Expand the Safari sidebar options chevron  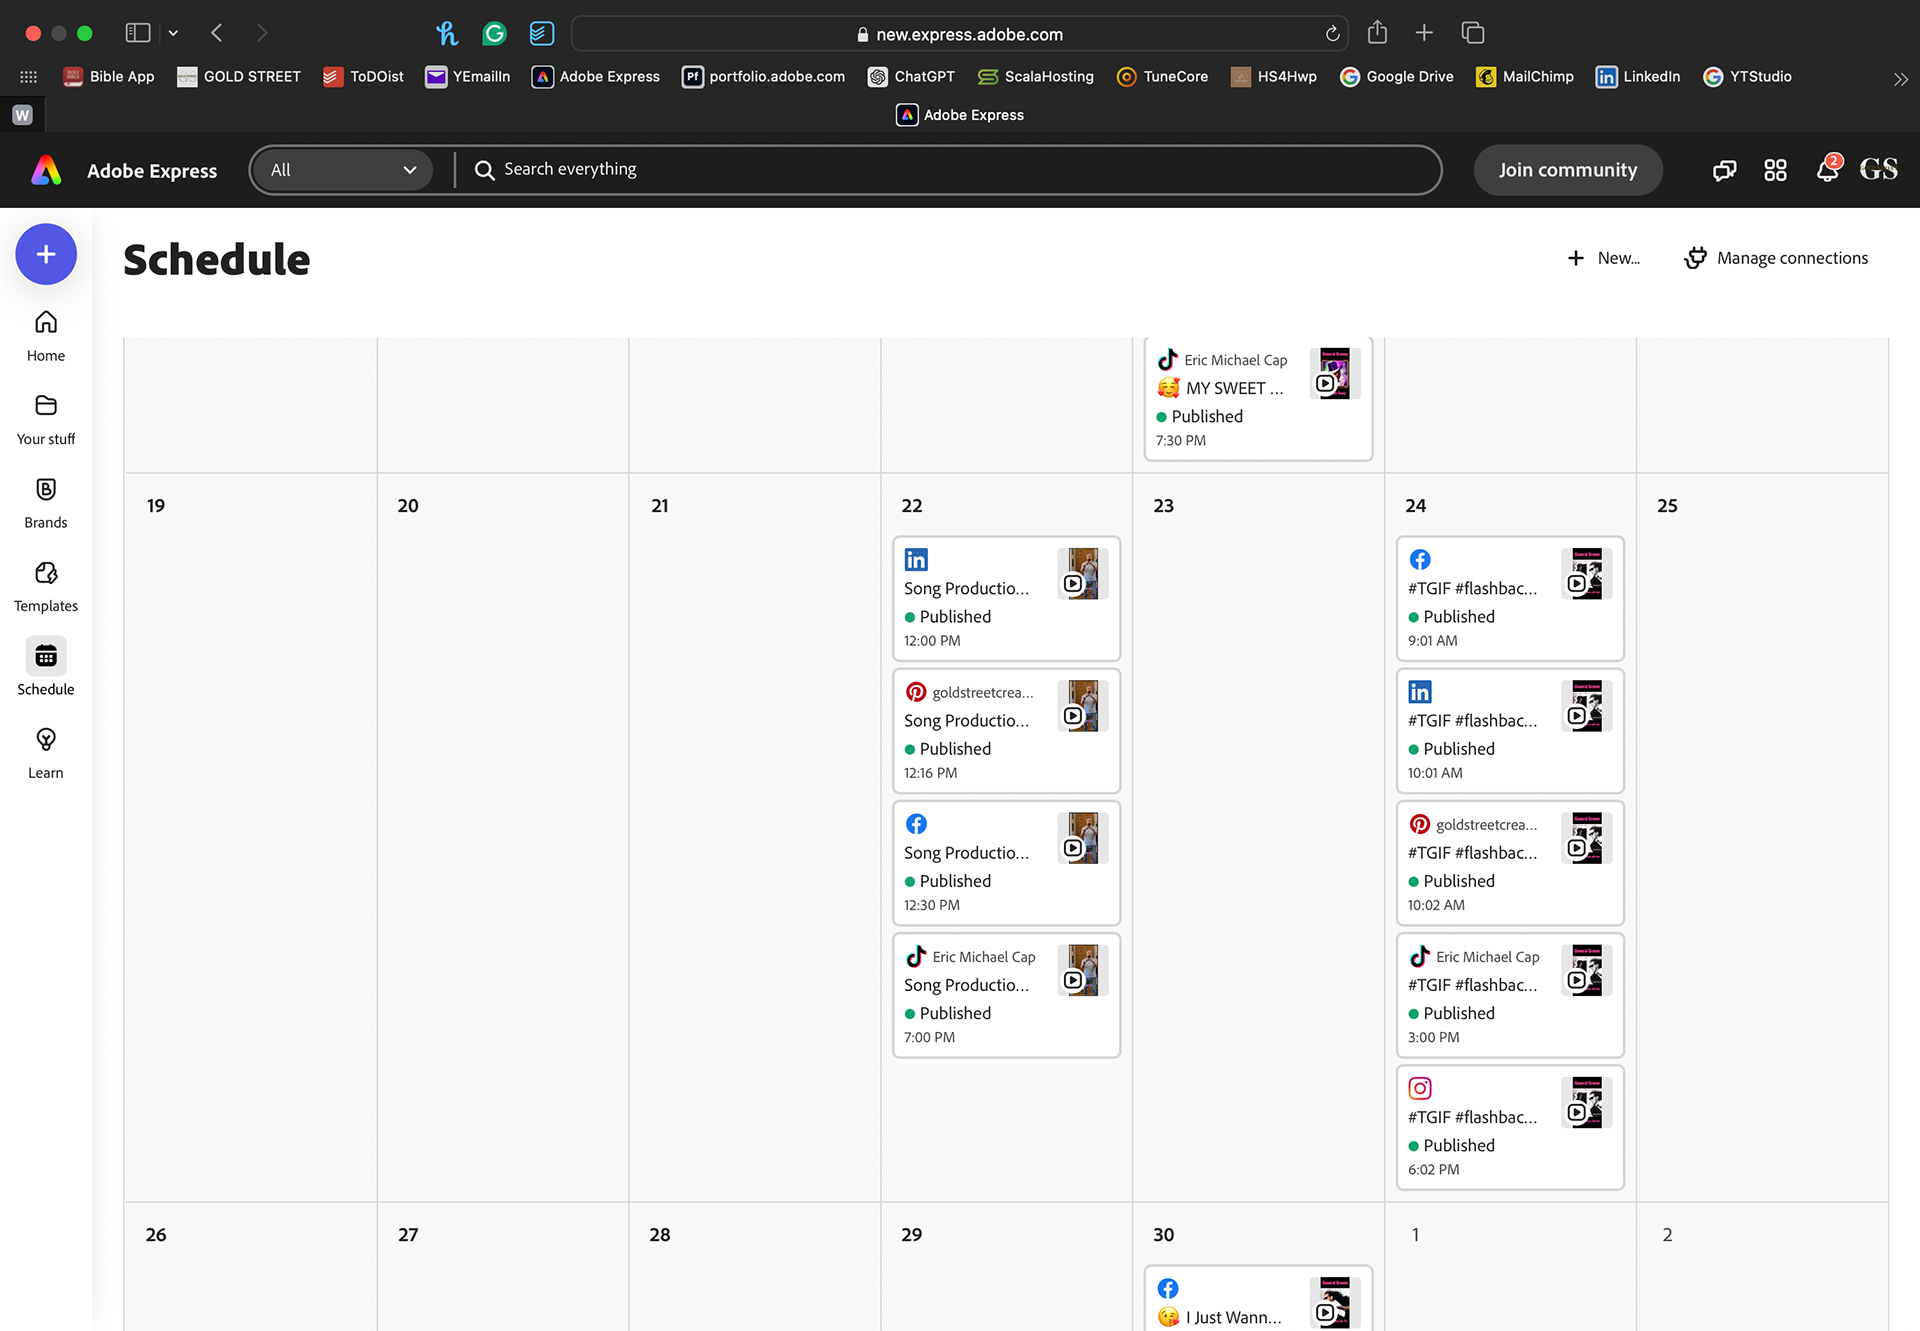173,33
